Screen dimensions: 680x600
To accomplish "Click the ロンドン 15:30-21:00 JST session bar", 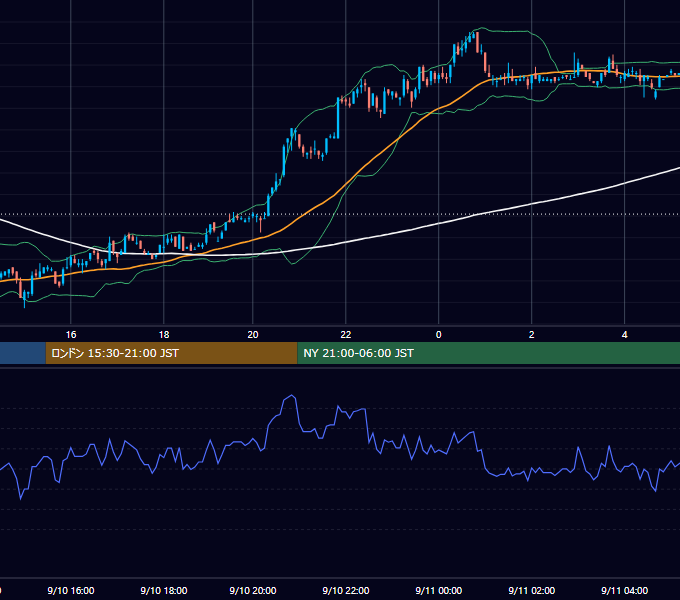I will pyautogui.click(x=171, y=353).
